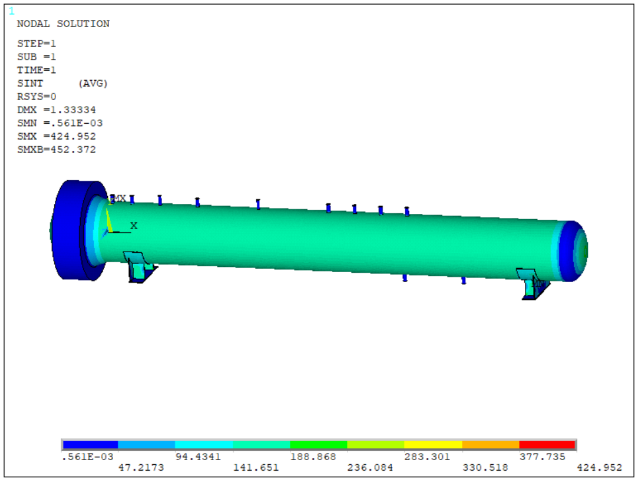Image resolution: width=640 pixels, height=480 pixels.
Task: Click the X axis label of the triad
Action: click(x=133, y=225)
